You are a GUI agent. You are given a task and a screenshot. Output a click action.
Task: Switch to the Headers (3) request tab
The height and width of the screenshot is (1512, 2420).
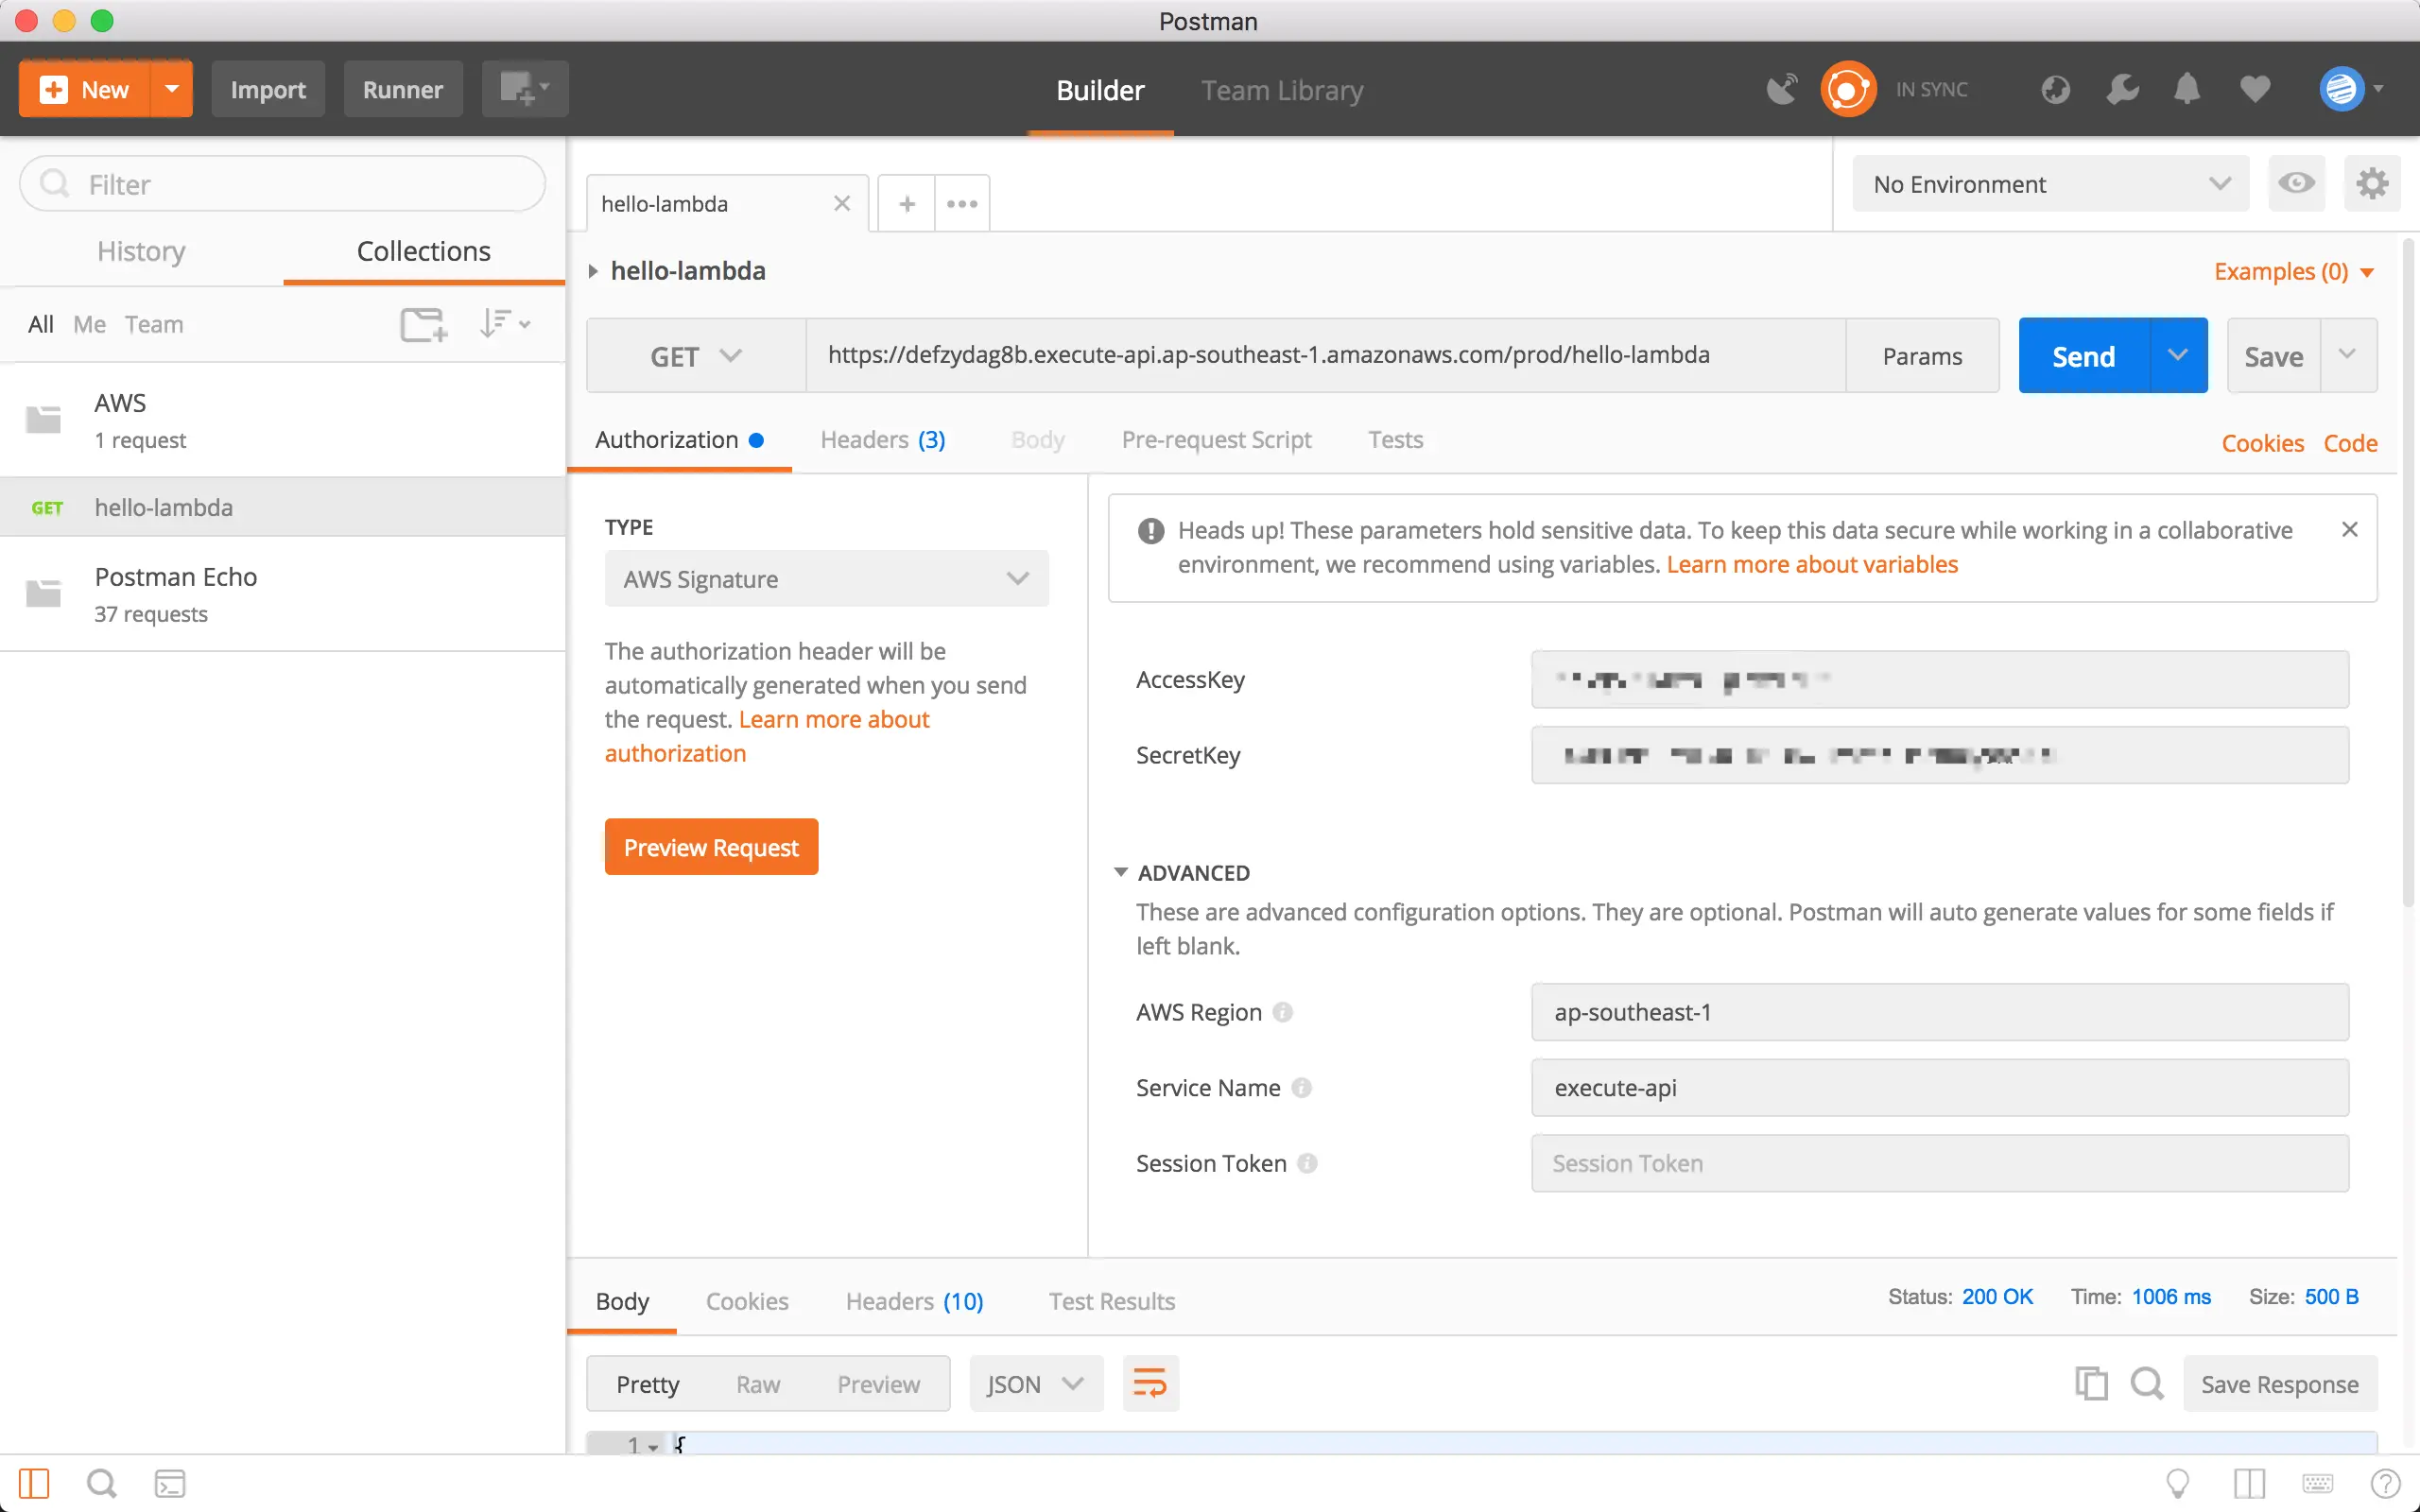pos(882,440)
